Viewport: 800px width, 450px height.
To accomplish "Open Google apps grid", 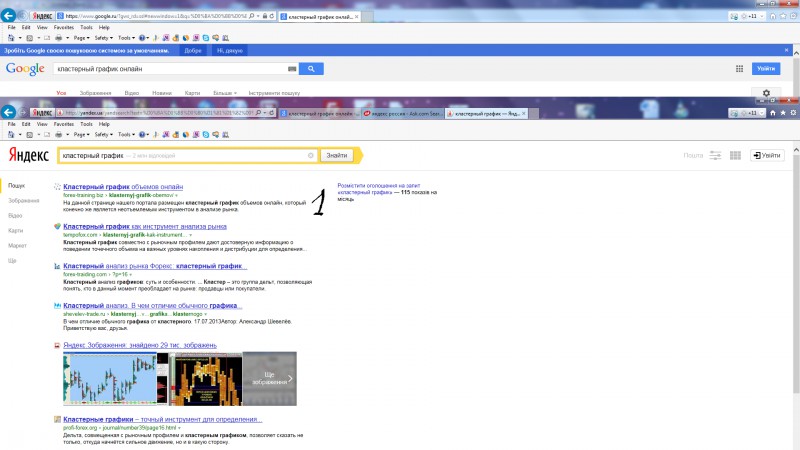I will pyautogui.click(x=739, y=69).
